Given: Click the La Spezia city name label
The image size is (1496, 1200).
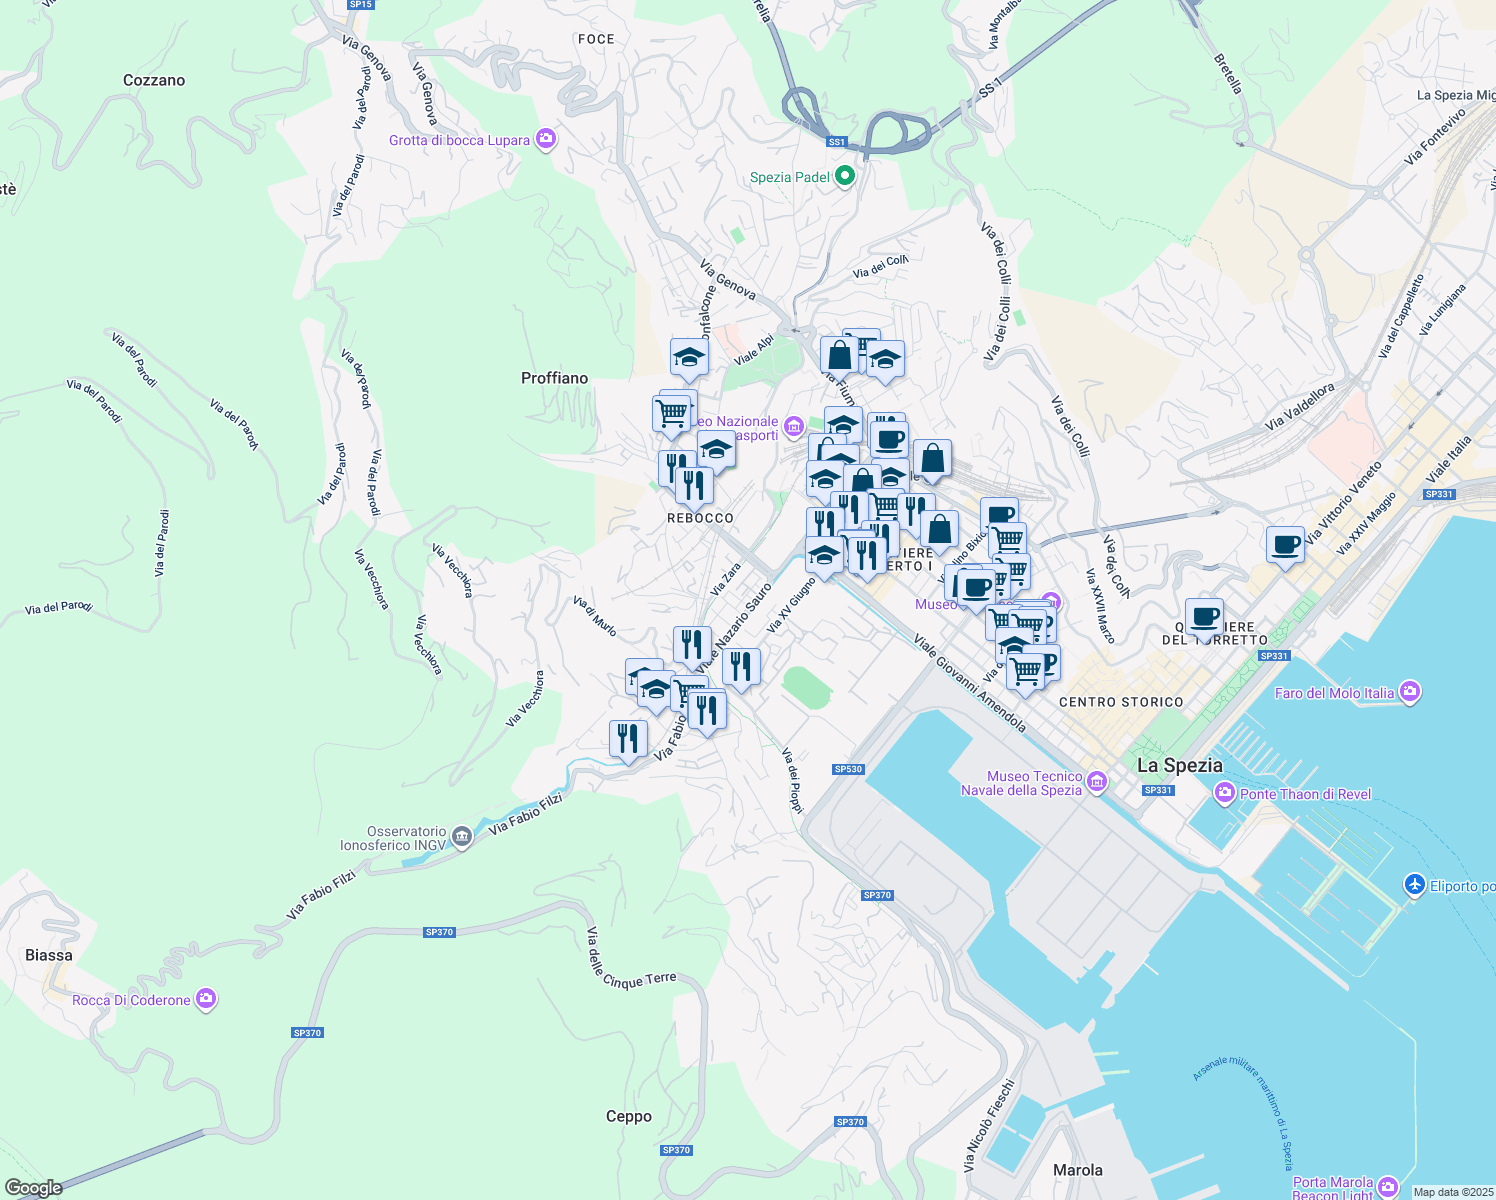Looking at the screenshot, I should click(x=1180, y=765).
